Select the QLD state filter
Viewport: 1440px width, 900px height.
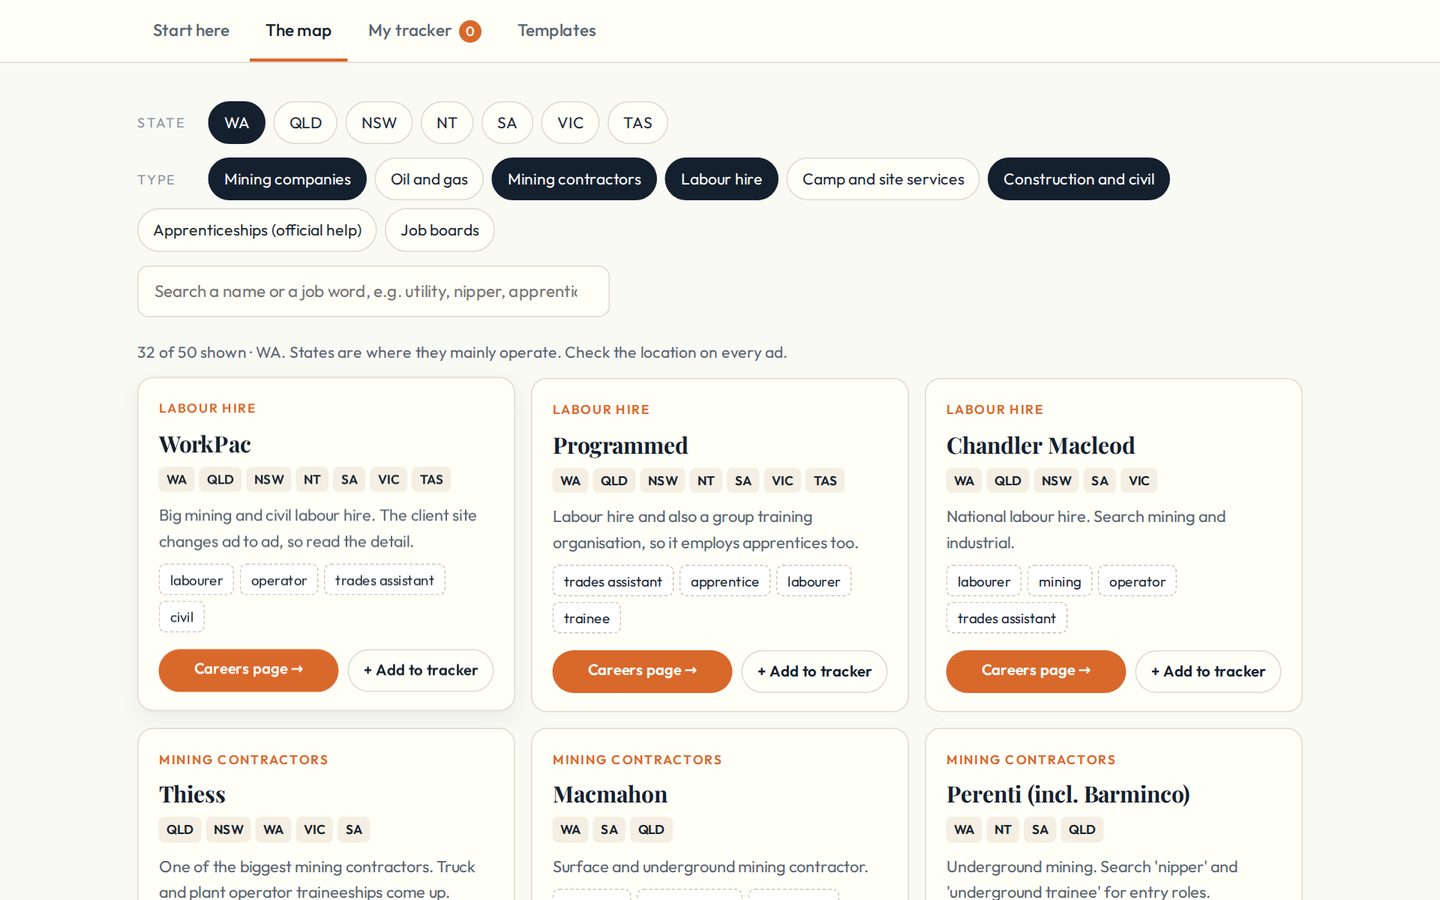[305, 123]
